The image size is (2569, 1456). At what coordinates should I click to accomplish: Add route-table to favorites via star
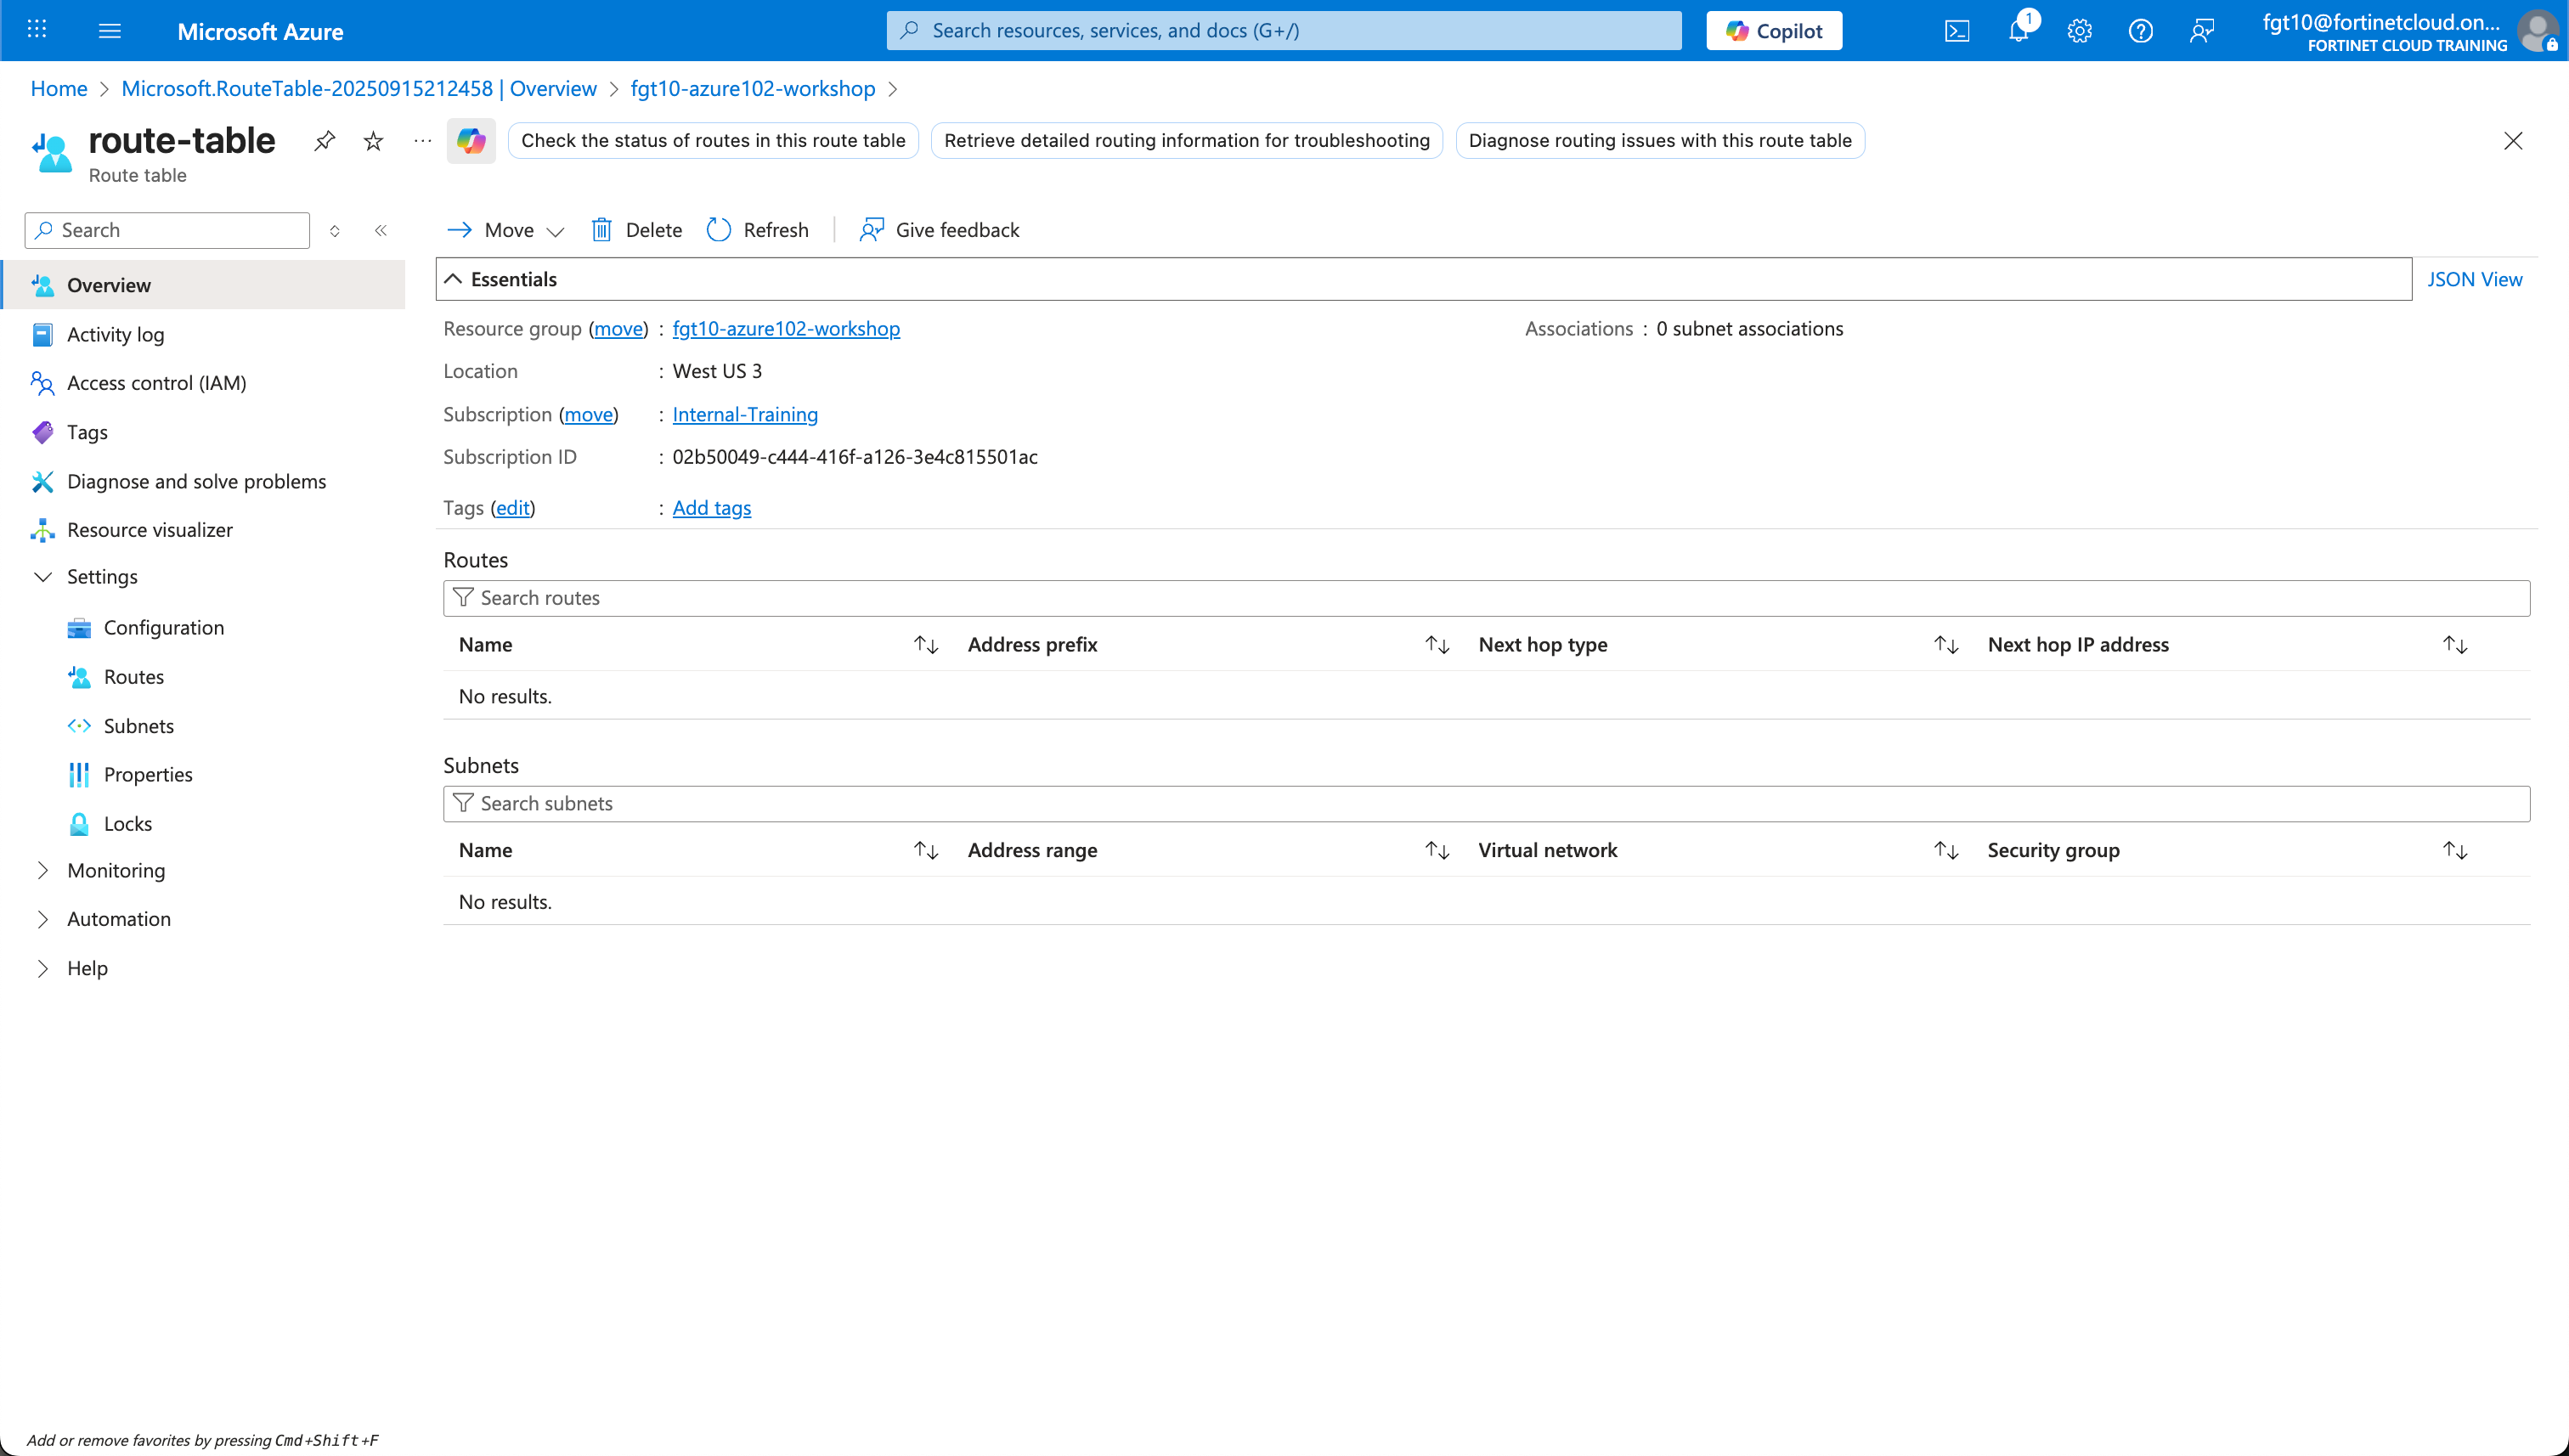pyautogui.click(x=372, y=140)
